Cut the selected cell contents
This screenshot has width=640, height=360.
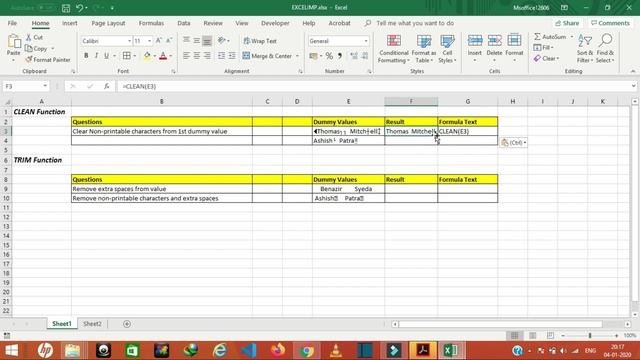pyautogui.click(x=34, y=37)
